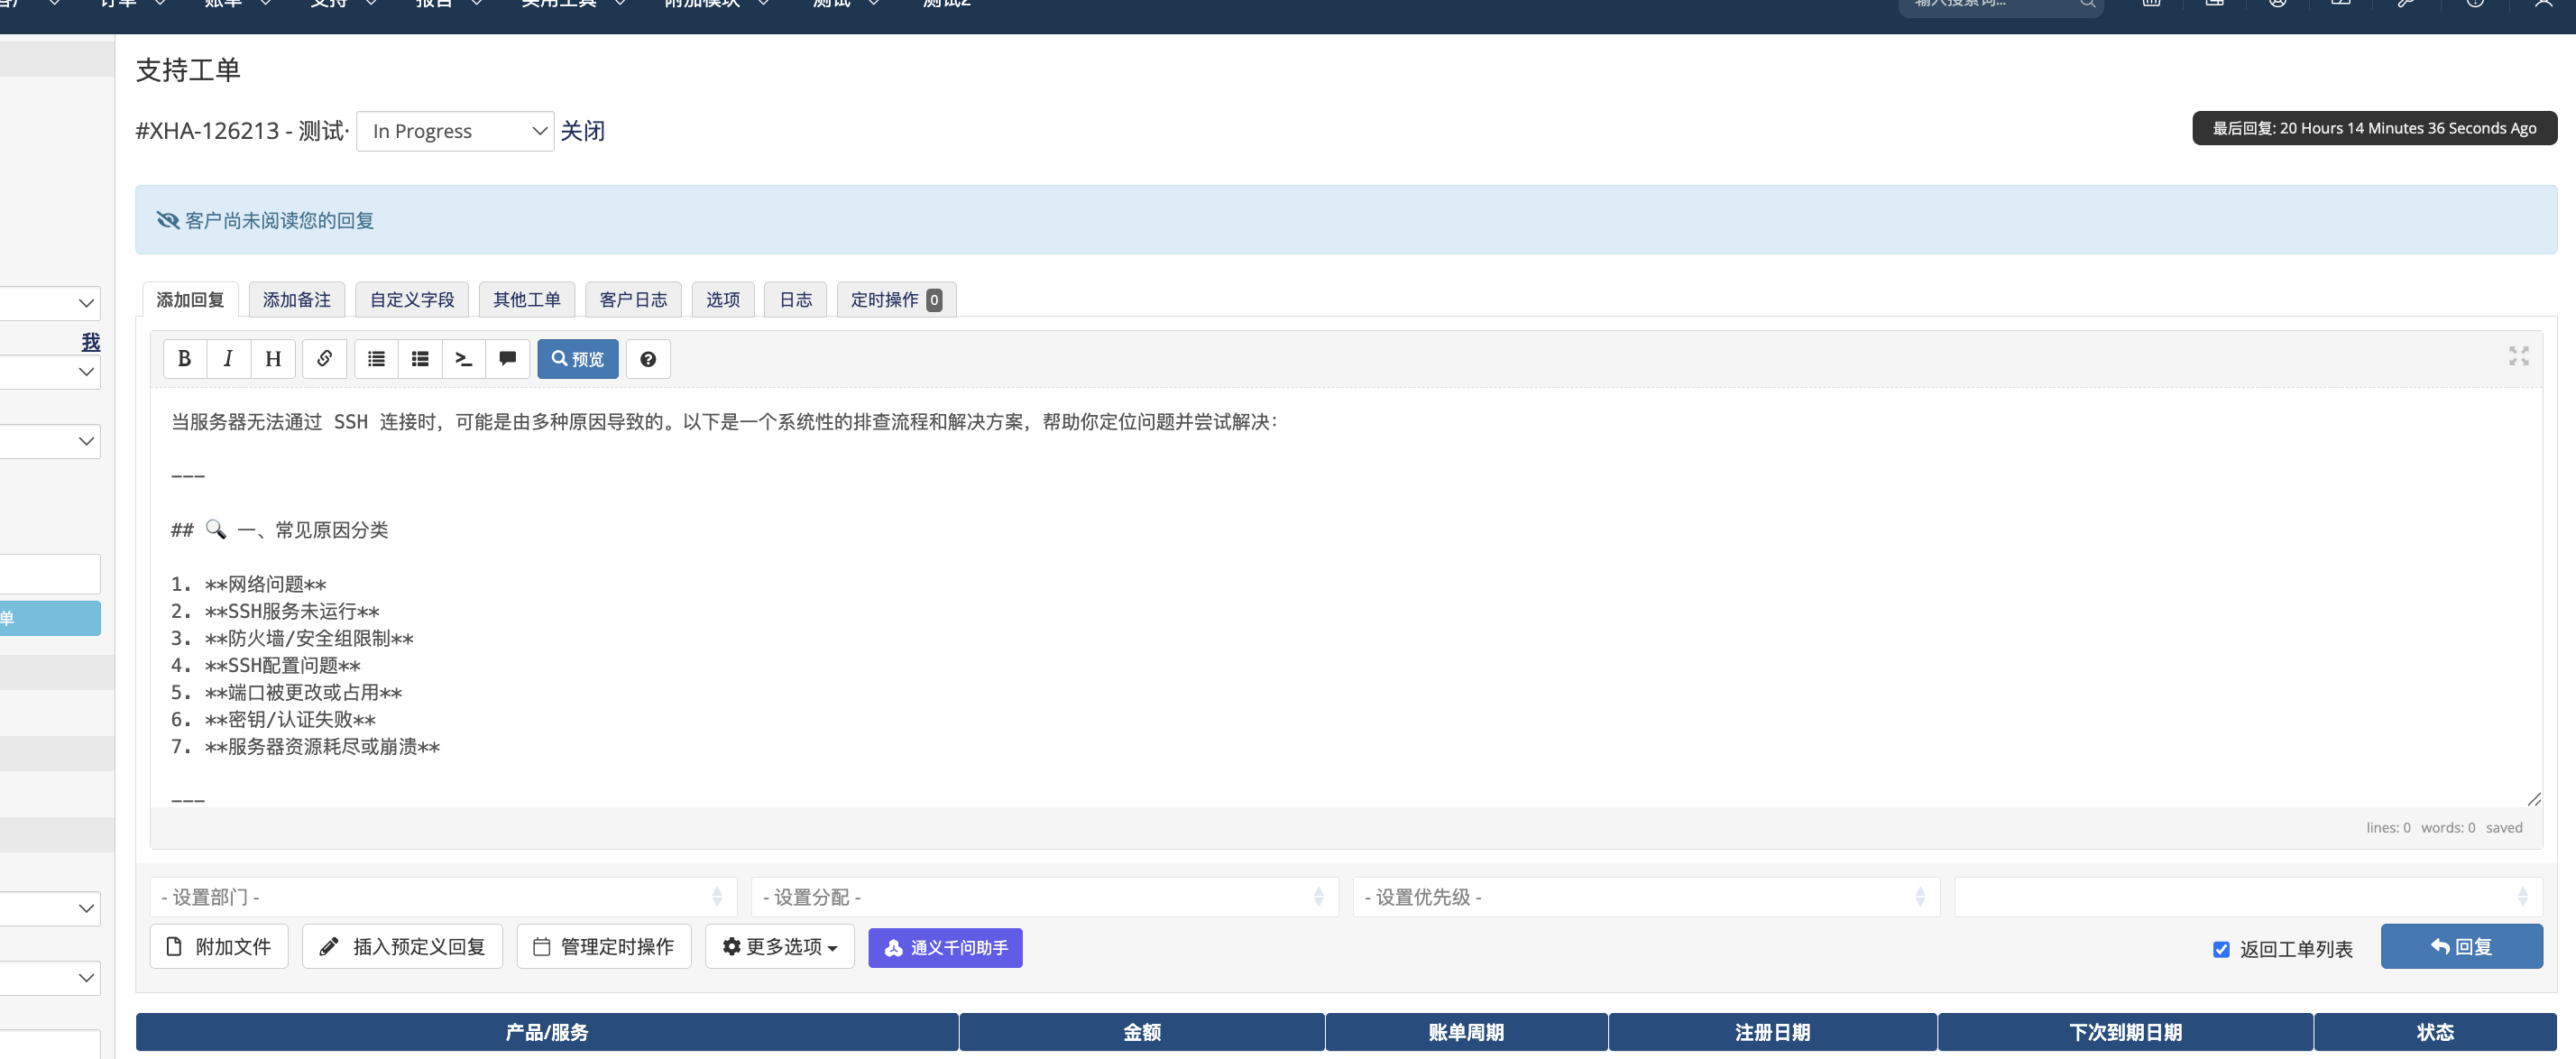
Task: Change ticket status from In Progress
Action: coord(455,130)
